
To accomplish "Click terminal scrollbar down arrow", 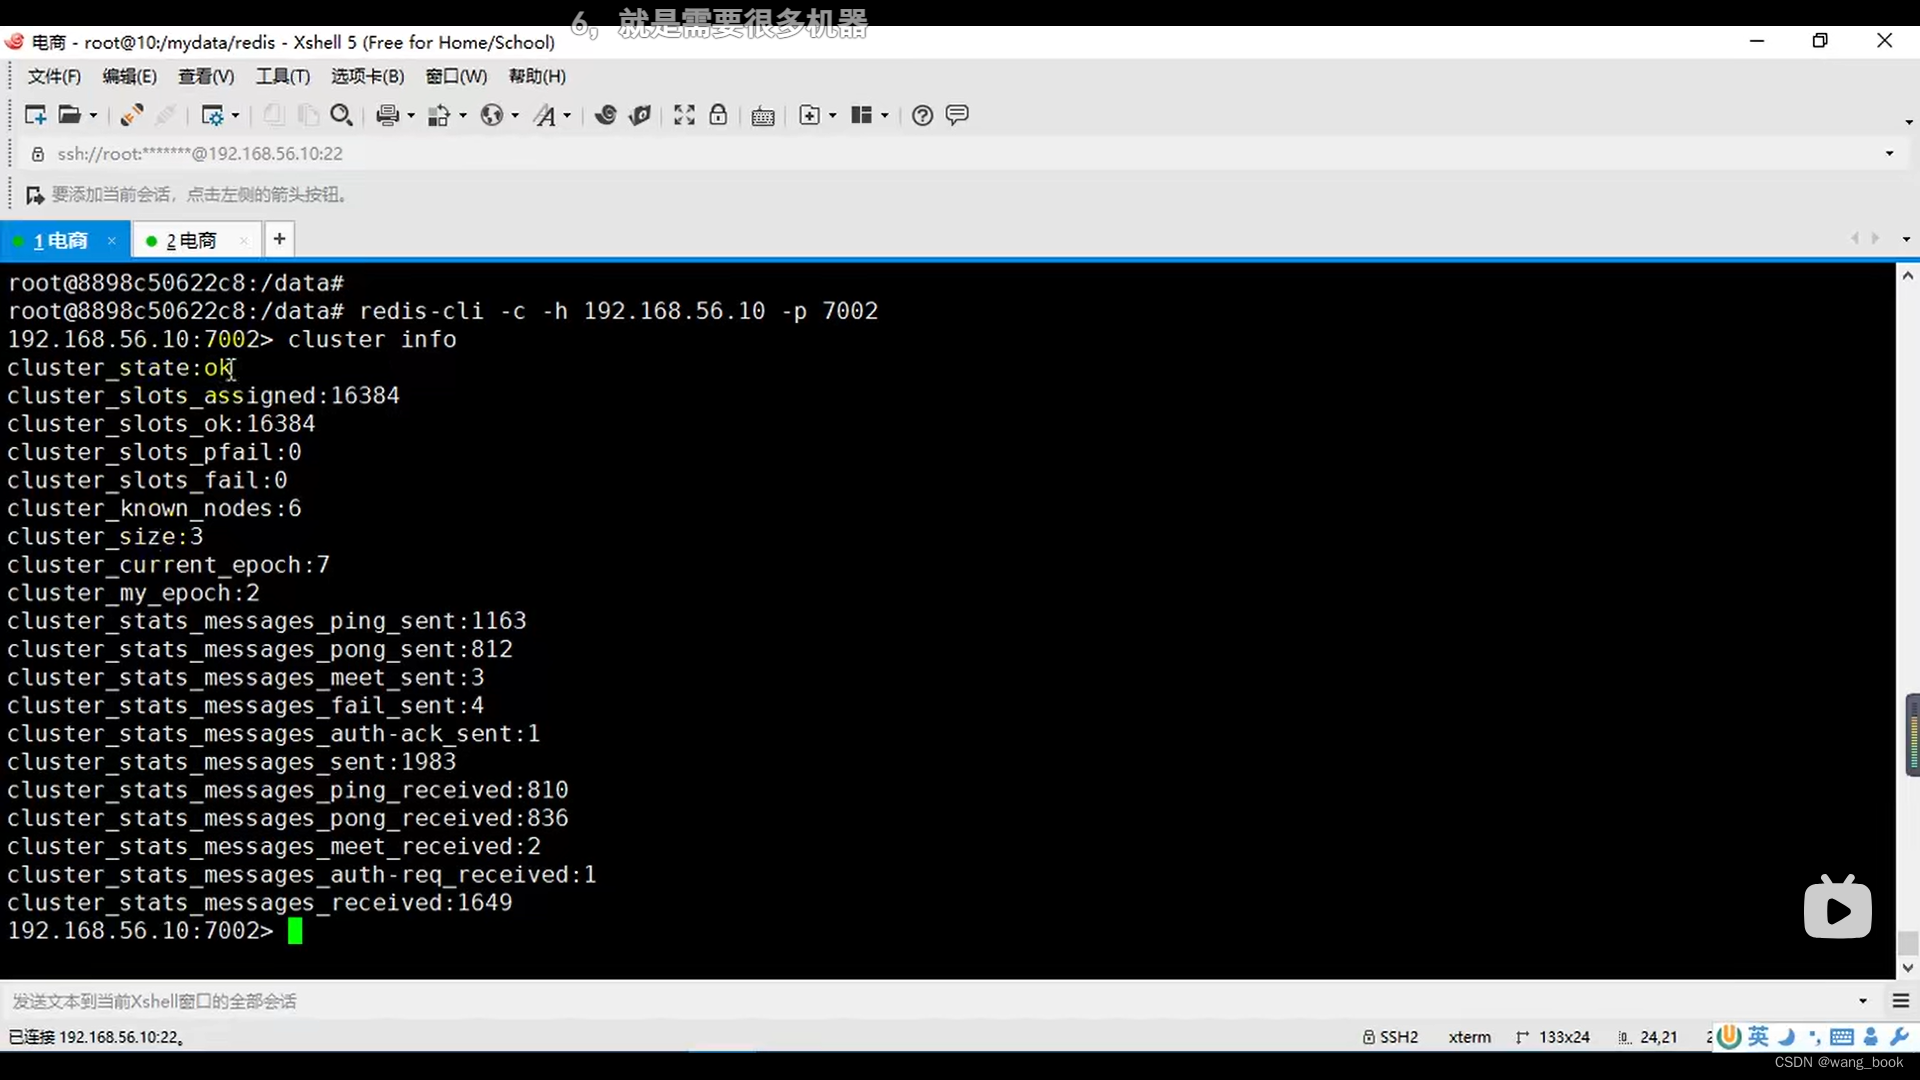I will 1908,968.
